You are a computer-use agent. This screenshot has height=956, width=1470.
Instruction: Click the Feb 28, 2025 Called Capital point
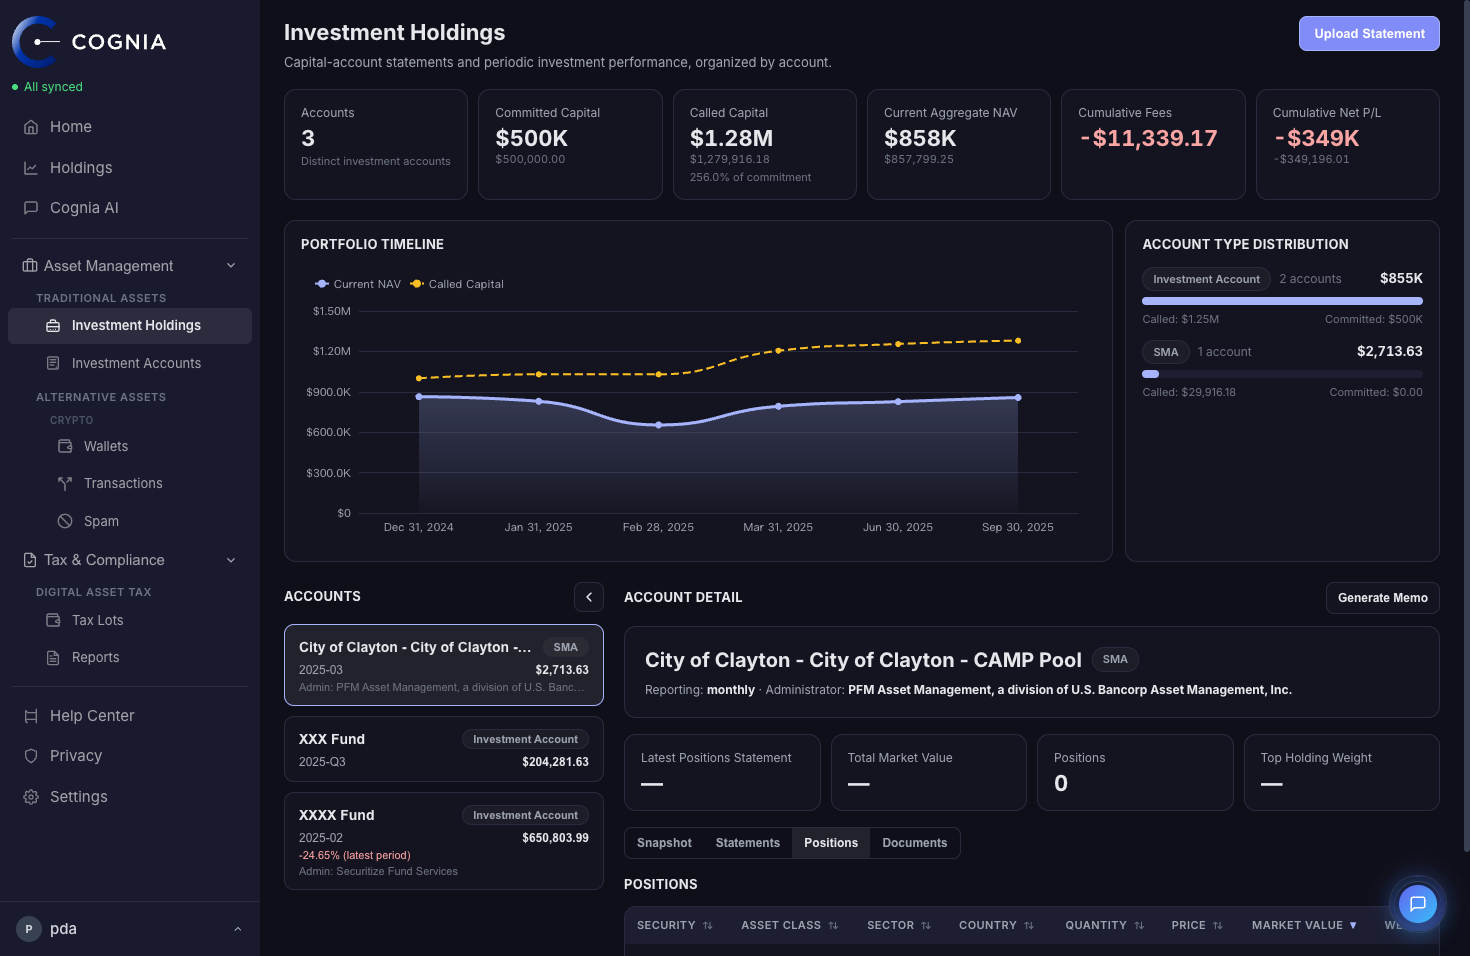pos(659,374)
